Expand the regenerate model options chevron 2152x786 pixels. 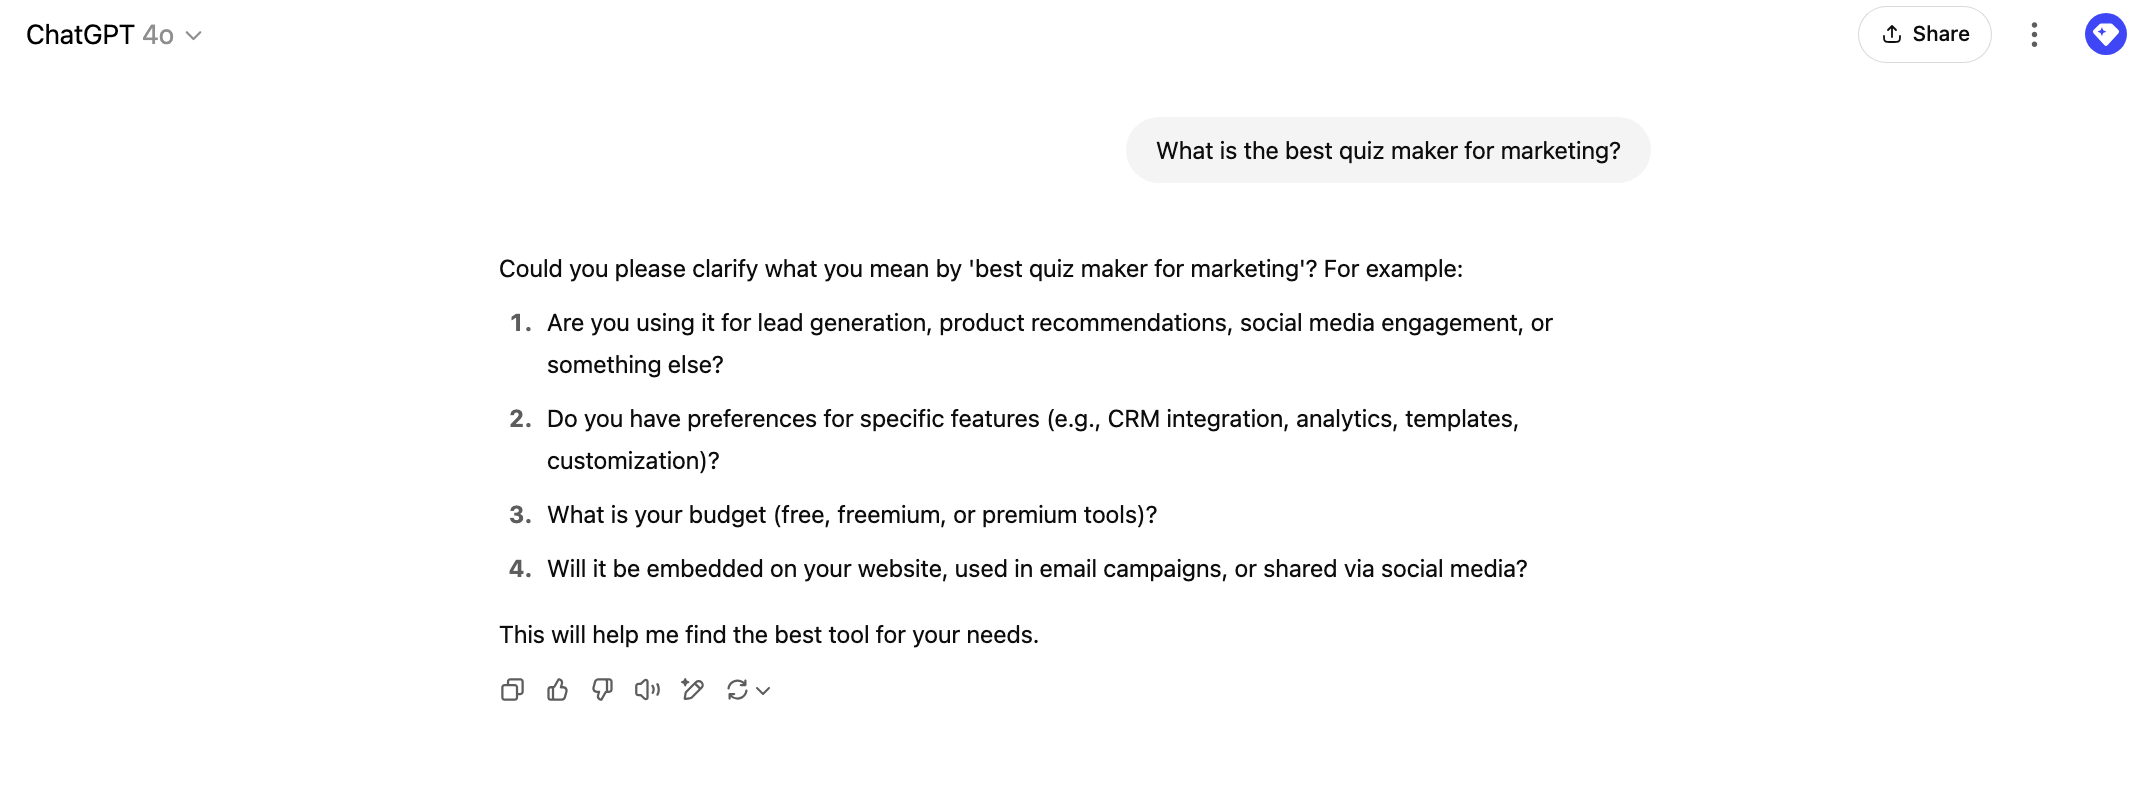tap(764, 690)
